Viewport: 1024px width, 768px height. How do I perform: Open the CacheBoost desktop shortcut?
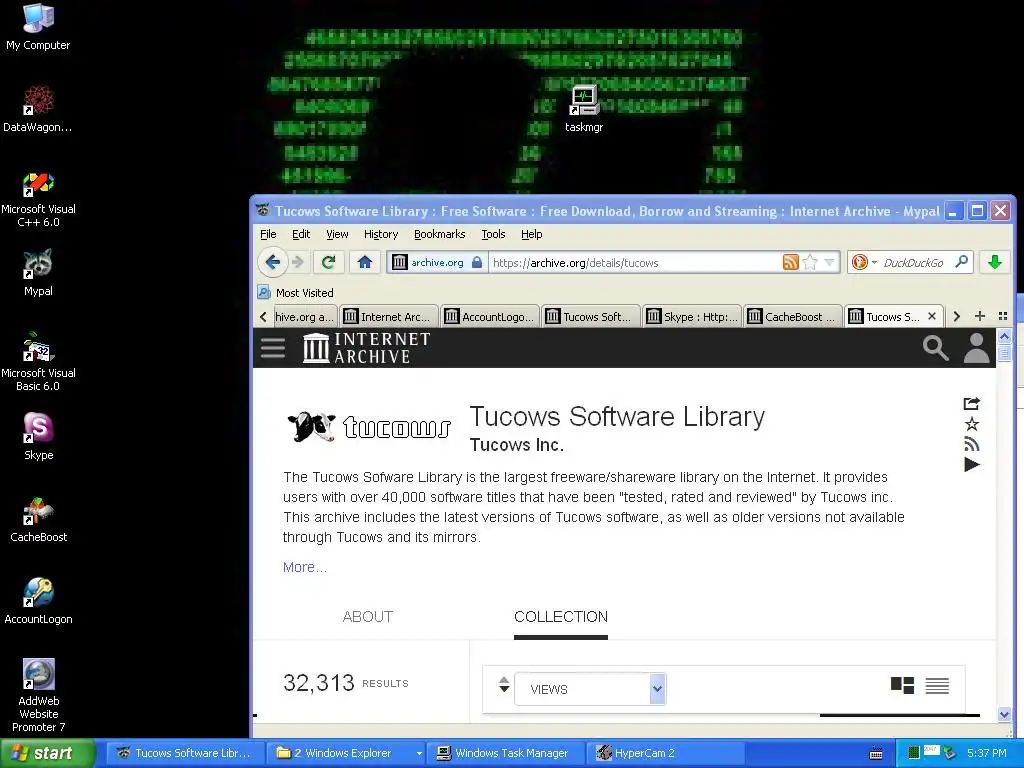pos(38,520)
